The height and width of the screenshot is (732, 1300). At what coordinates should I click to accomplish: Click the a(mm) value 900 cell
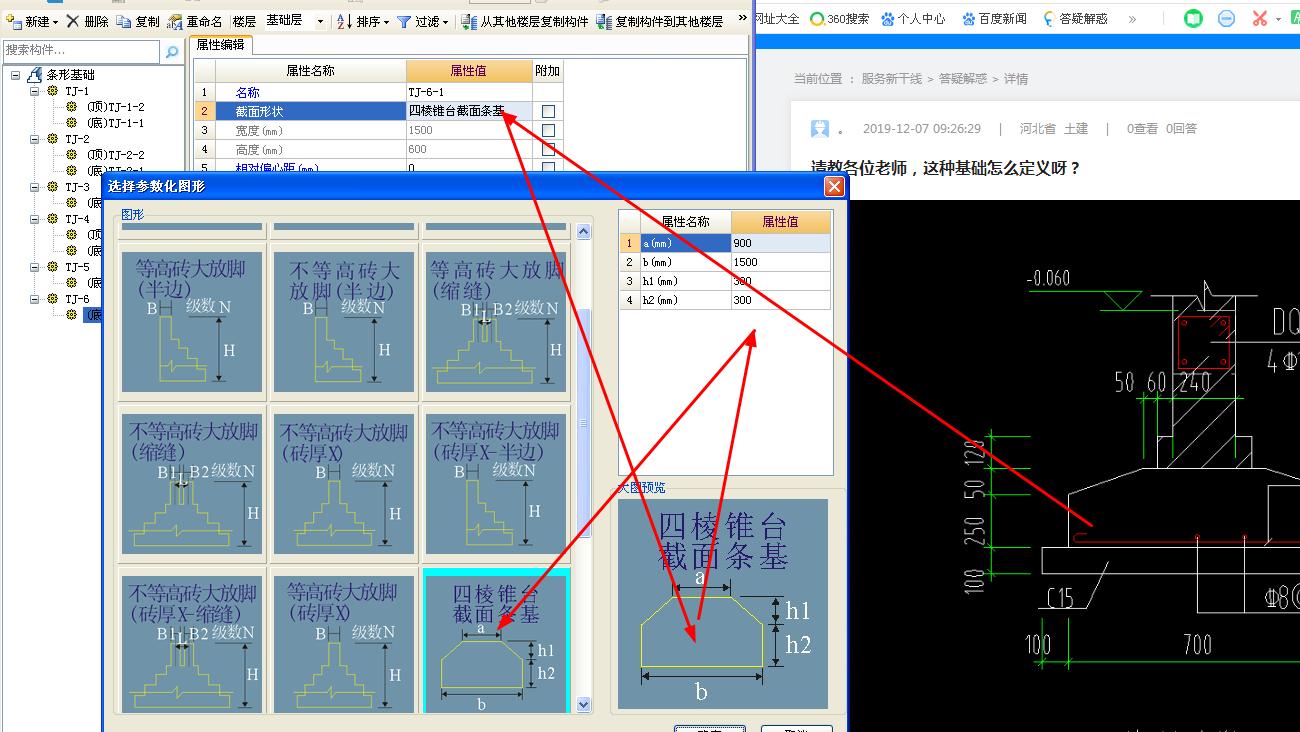[780, 243]
